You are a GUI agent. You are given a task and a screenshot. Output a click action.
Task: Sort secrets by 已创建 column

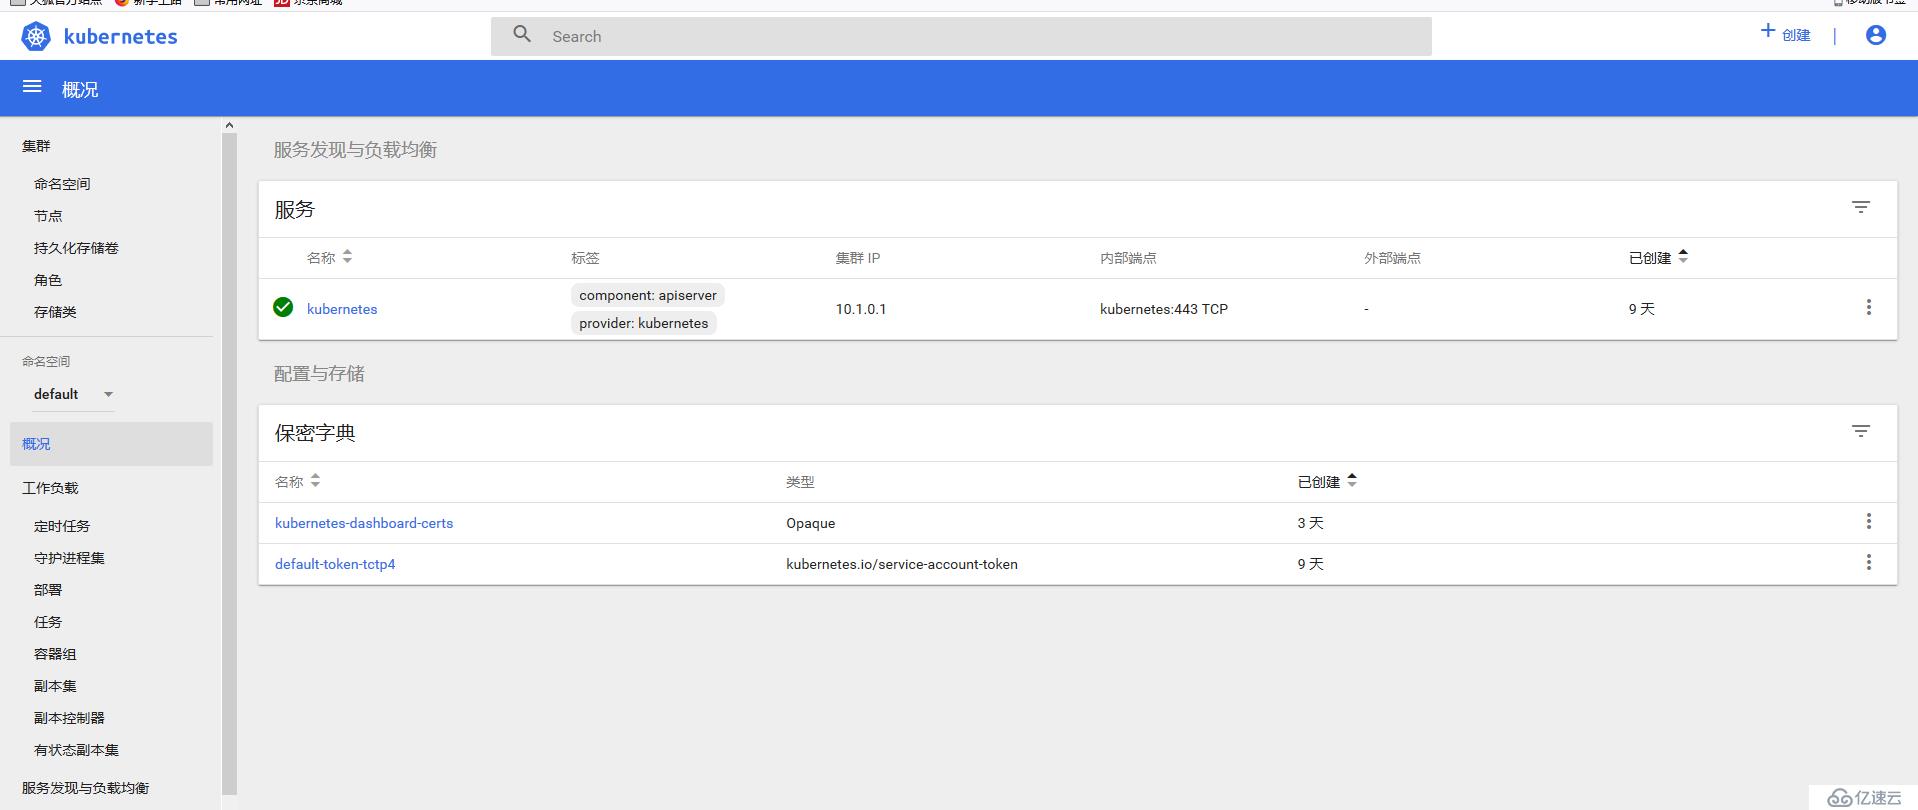[x=1327, y=481]
